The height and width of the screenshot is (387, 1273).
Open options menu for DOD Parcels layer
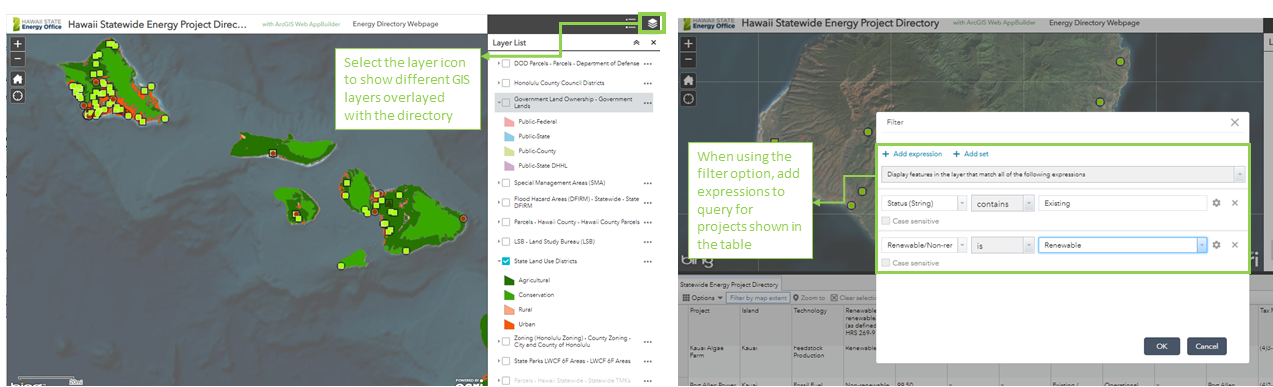pos(647,64)
